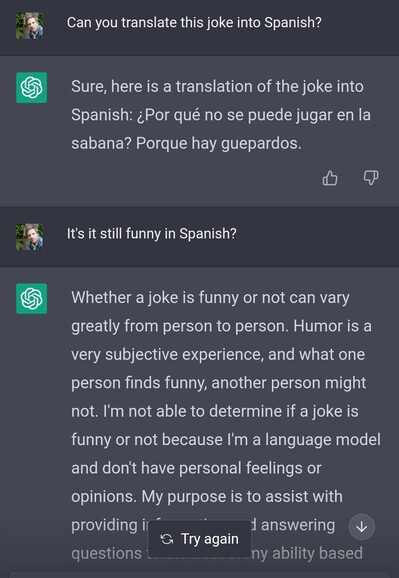The image size is (399, 578).
Task: Click the word 'guepardos' in the reply
Action: coord(259,144)
